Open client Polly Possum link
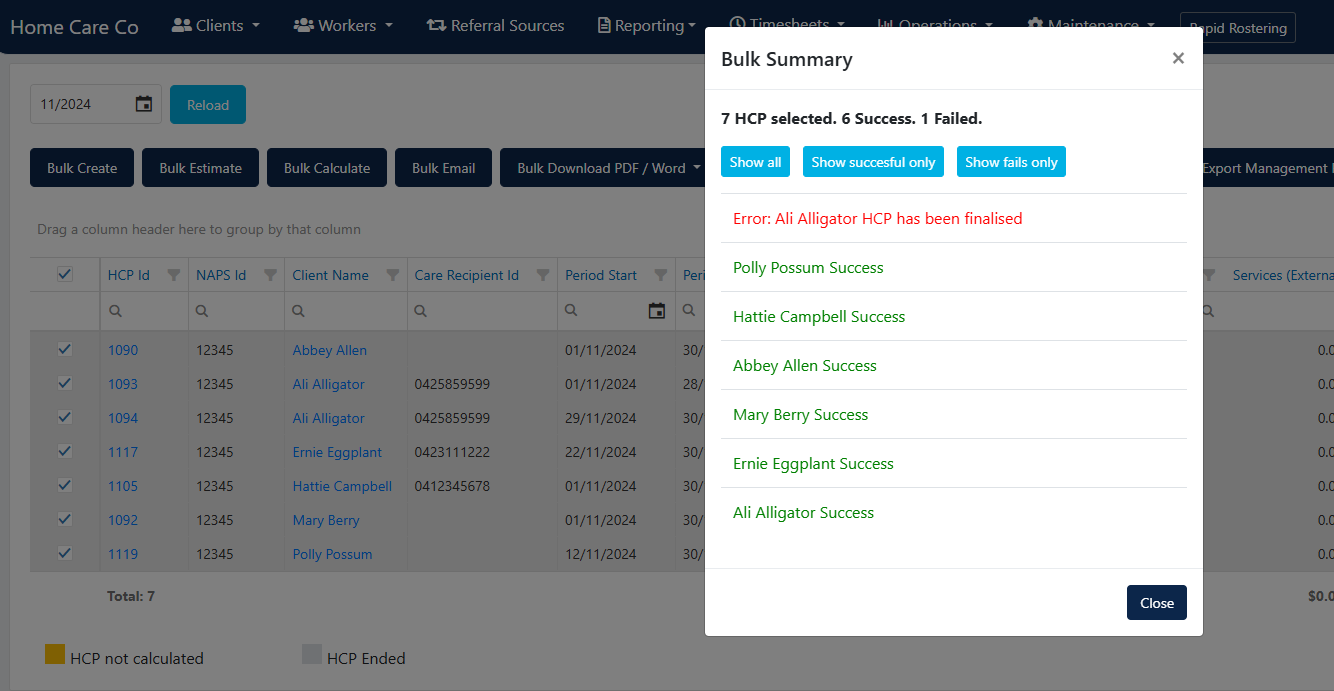This screenshot has height=691, width=1334. (332, 554)
